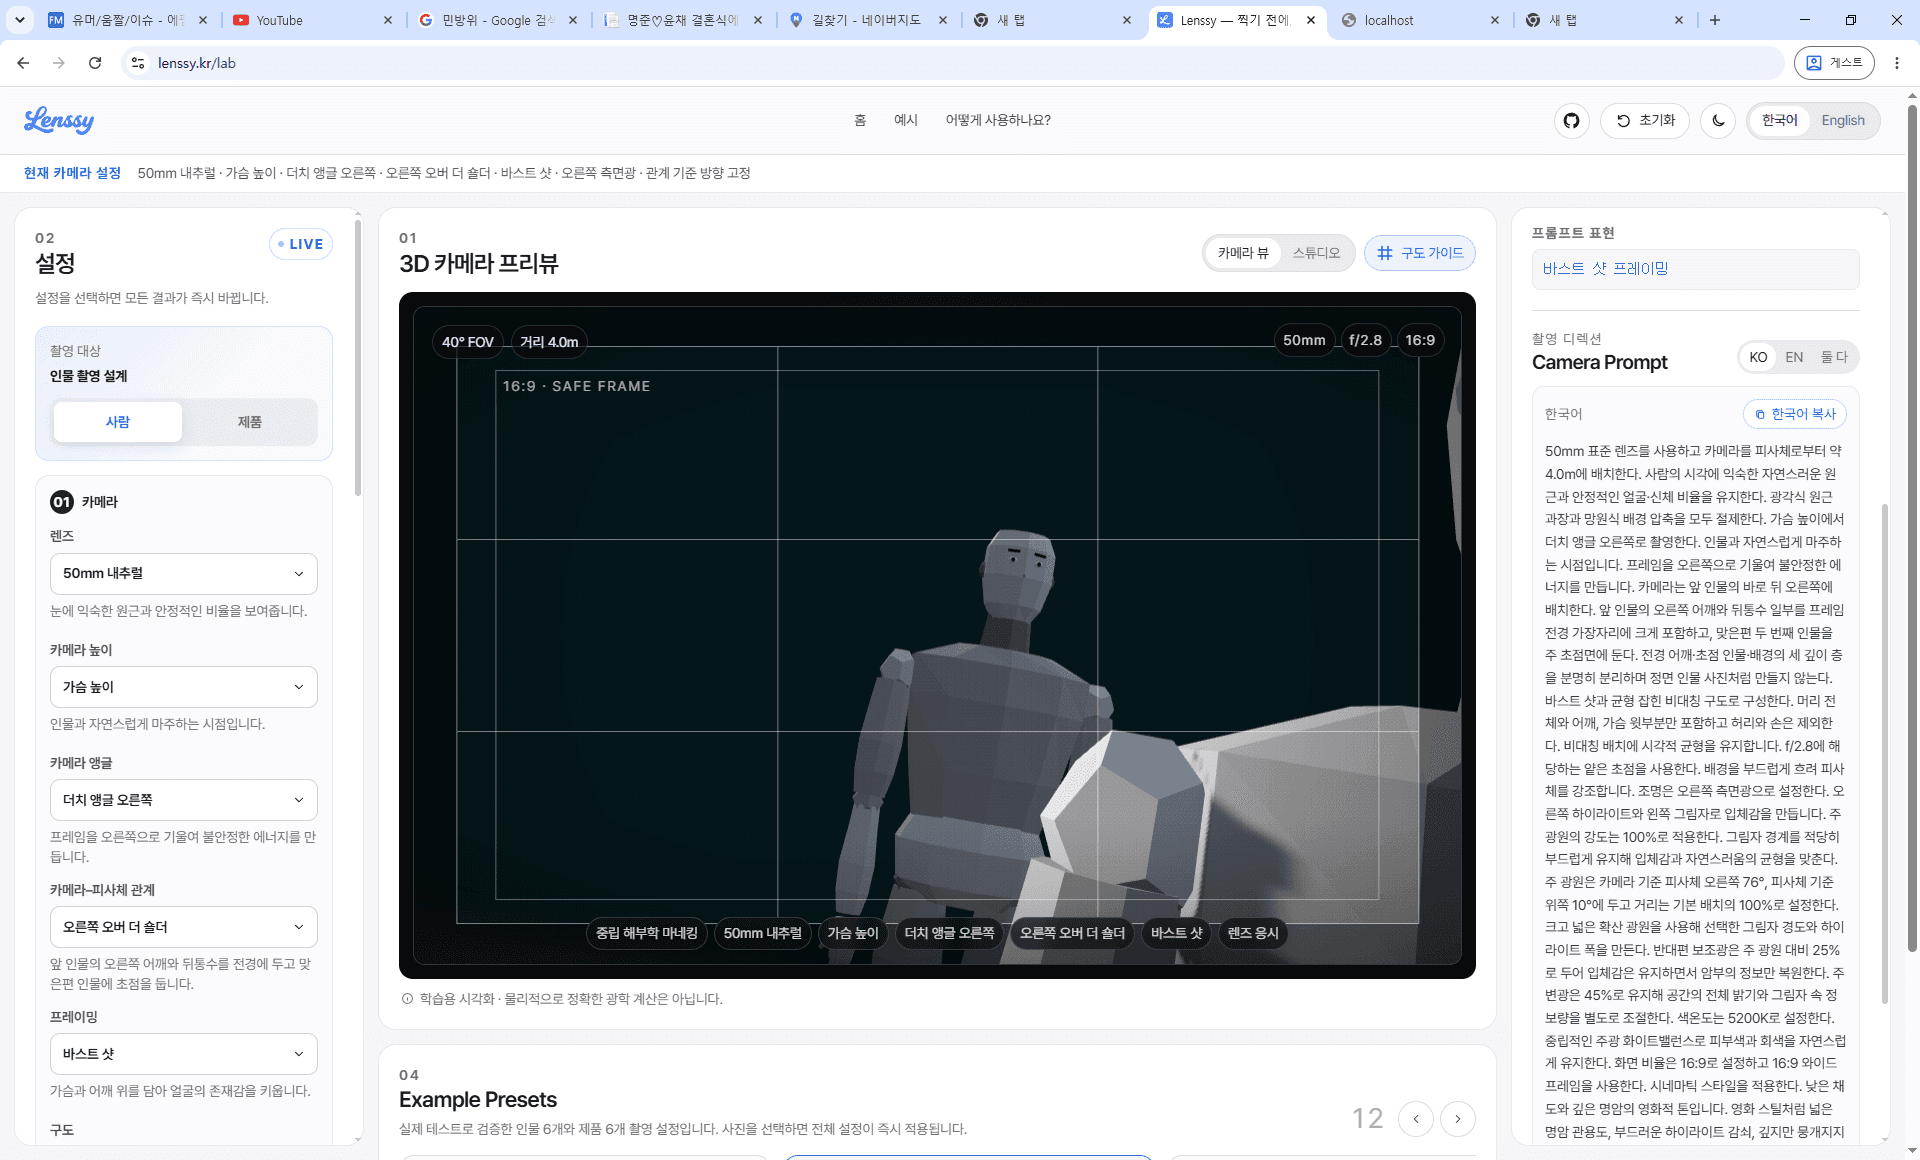
Task: Click the f/2.8 chip in preview
Action: (1365, 341)
